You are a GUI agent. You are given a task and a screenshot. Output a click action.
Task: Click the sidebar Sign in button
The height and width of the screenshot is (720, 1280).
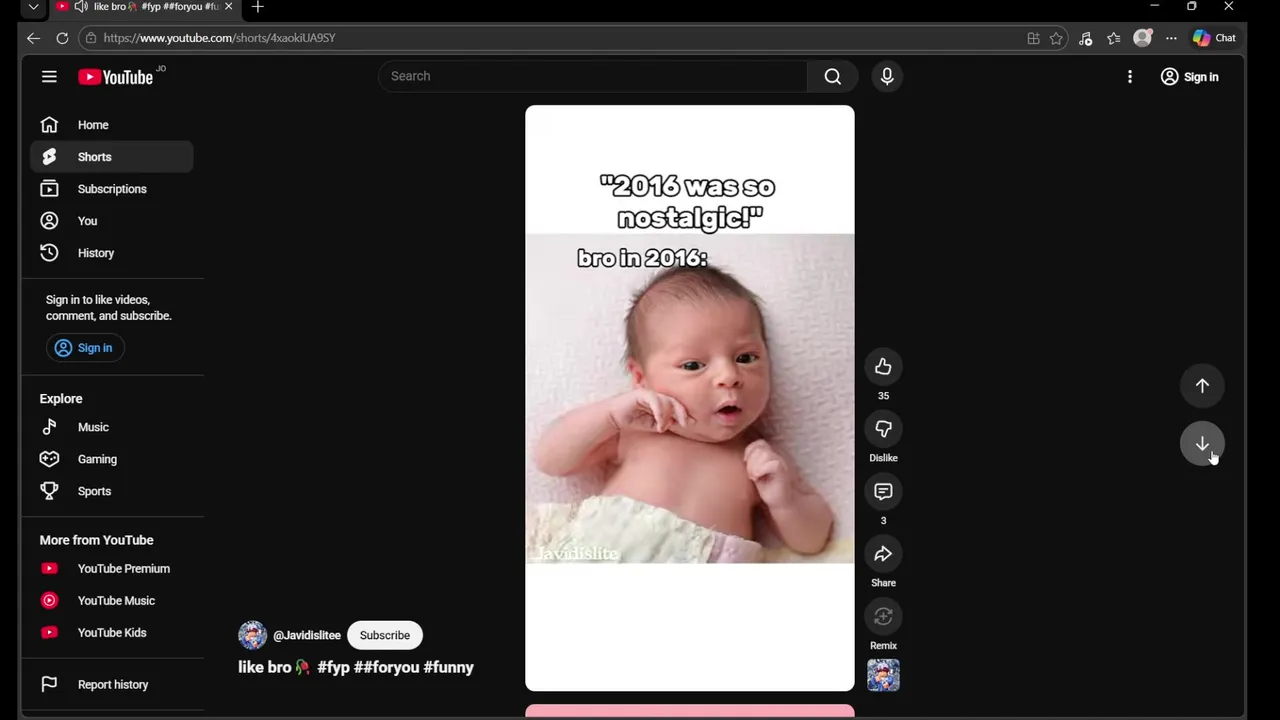pos(84,348)
